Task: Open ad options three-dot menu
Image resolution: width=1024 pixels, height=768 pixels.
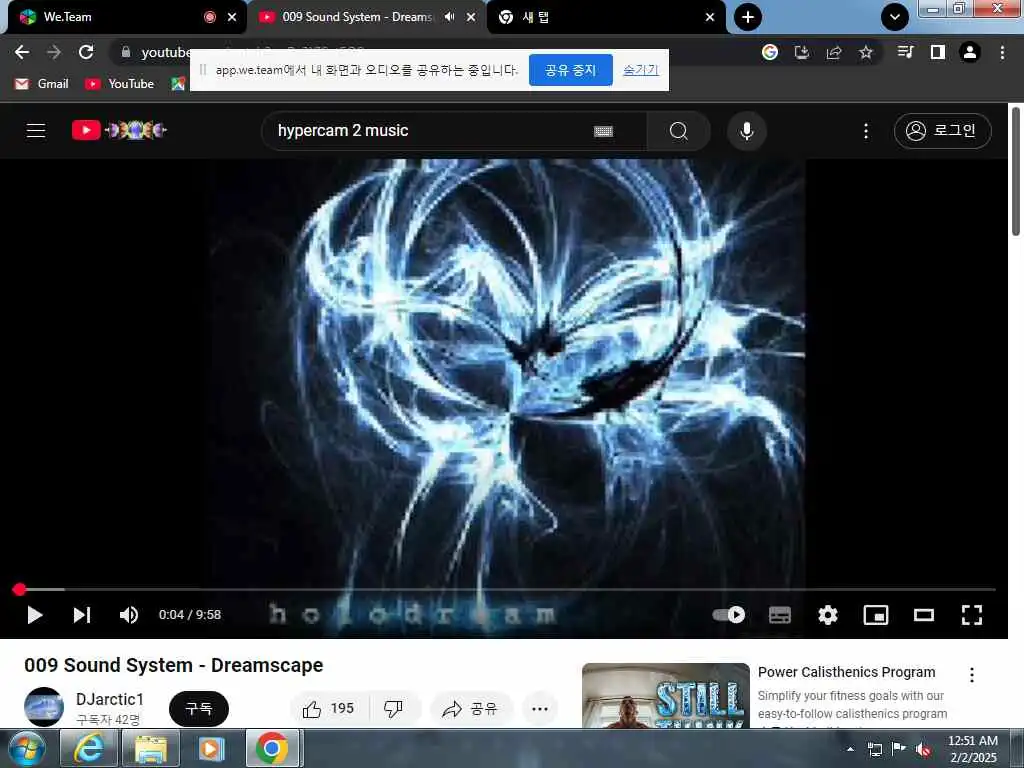Action: 972,675
